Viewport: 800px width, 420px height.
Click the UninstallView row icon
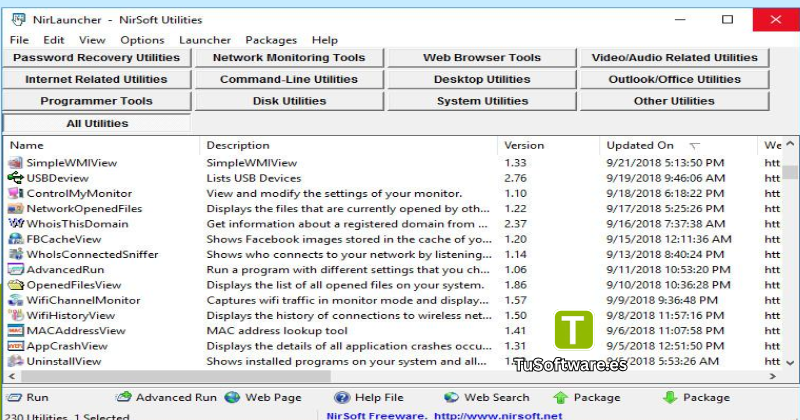tap(16, 361)
